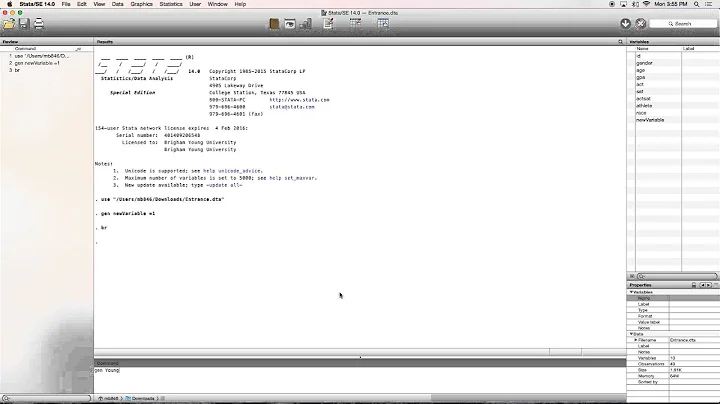This screenshot has height=404, width=720.
Task: Collapse the Variables section in Properties
Action: click(632, 292)
